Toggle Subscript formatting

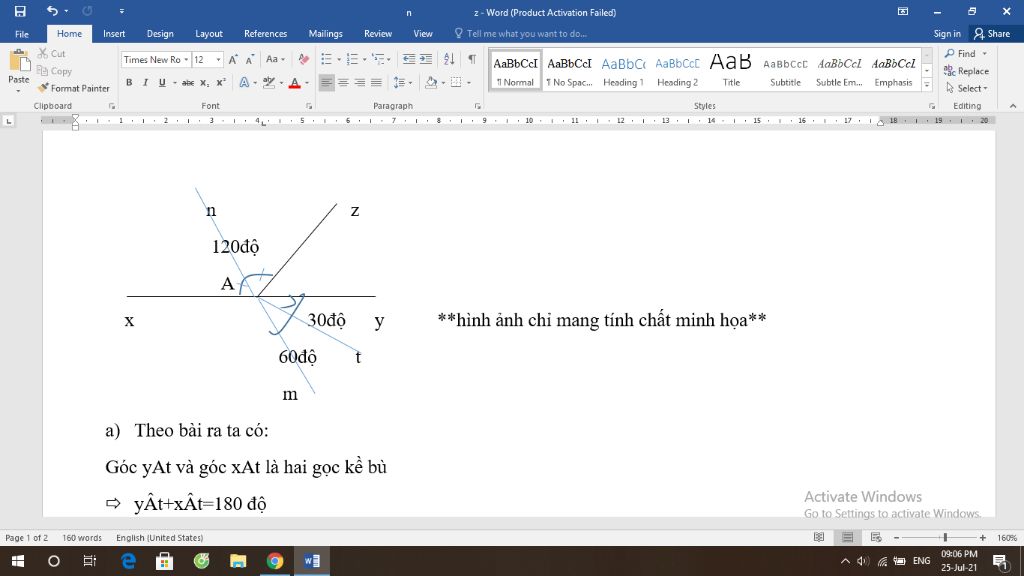(x=204, y=83)
